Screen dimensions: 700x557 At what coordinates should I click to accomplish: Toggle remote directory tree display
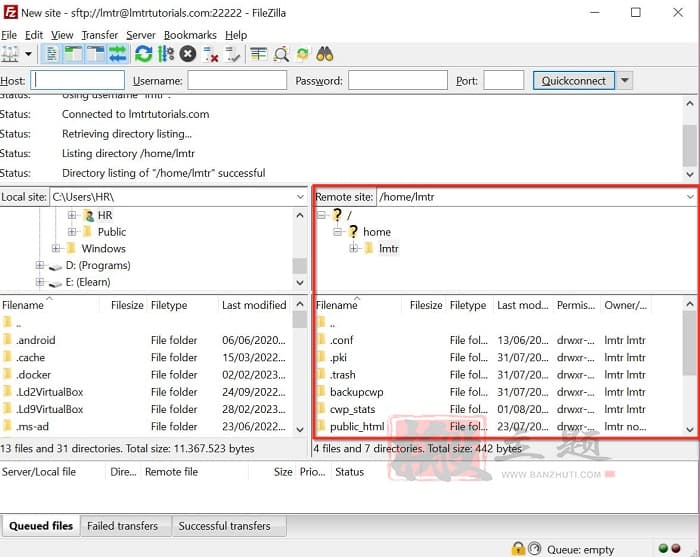[96, 54]
